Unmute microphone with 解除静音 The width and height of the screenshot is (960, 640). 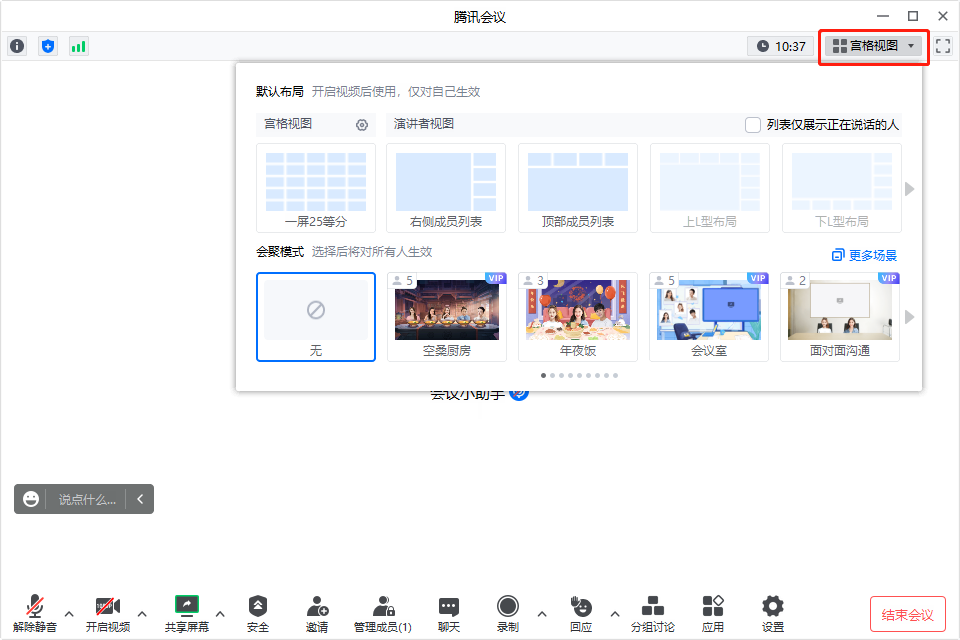click(x=35, y=614)
